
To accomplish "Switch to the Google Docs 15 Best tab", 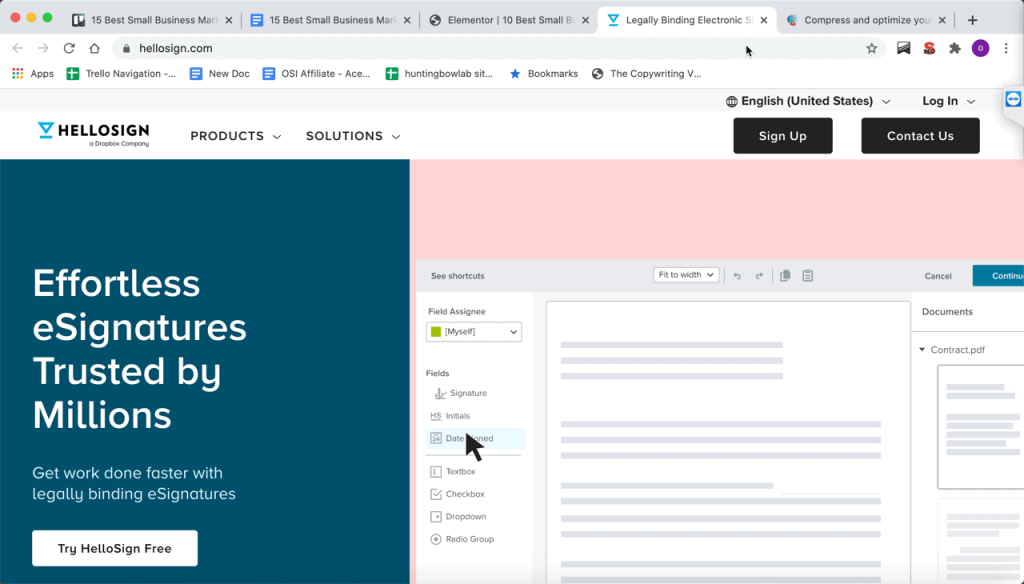I will (x=330, y=20).
